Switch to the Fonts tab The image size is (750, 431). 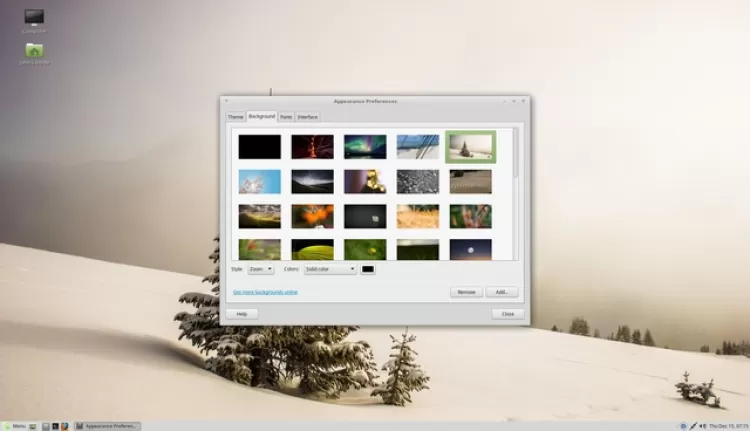pyautogui.click(x=286, y=117)
